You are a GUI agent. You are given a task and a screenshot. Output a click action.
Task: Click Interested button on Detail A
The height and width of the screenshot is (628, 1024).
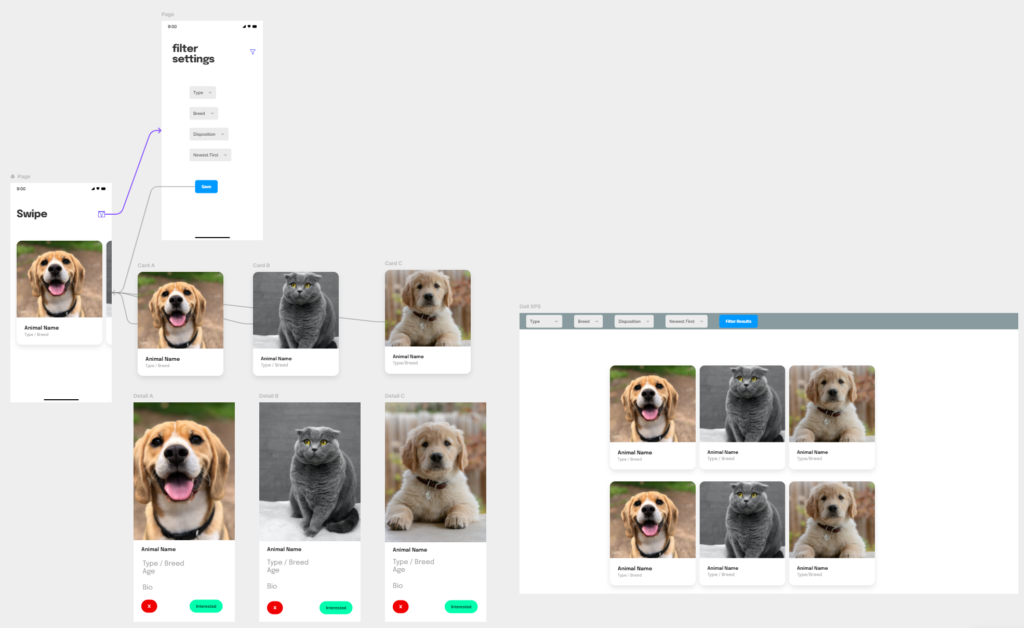click(x=206, y=606)
